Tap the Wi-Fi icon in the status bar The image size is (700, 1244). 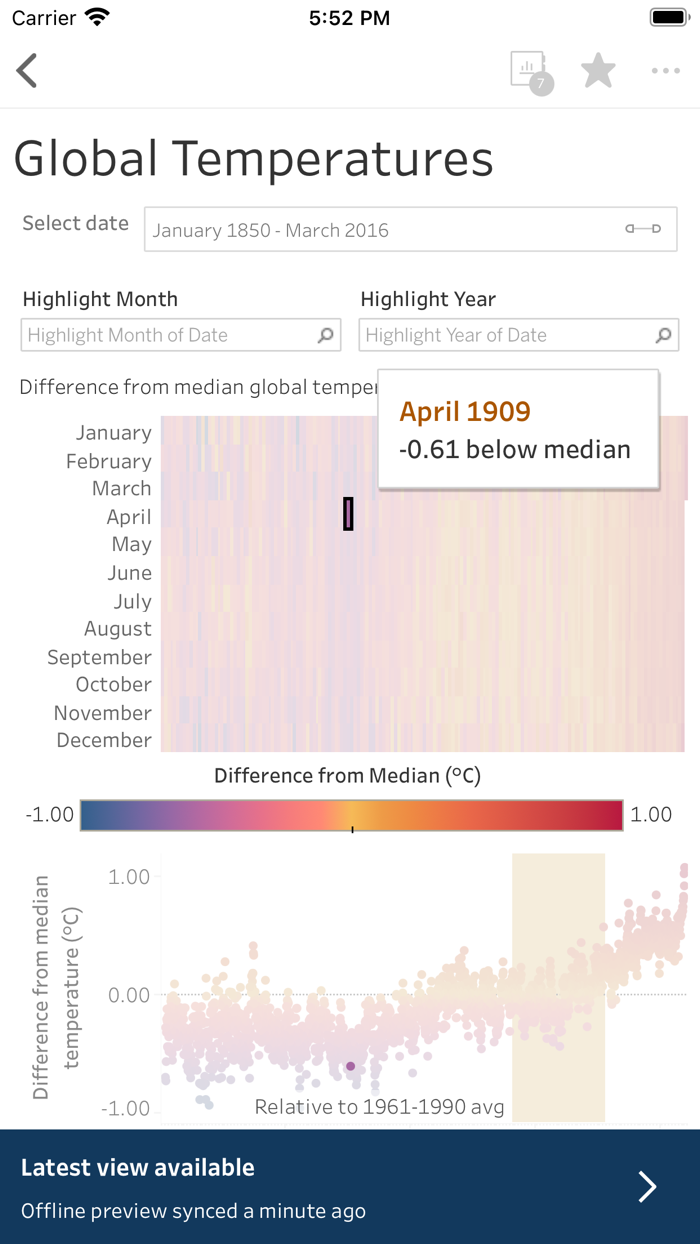[x=97, y=16]
